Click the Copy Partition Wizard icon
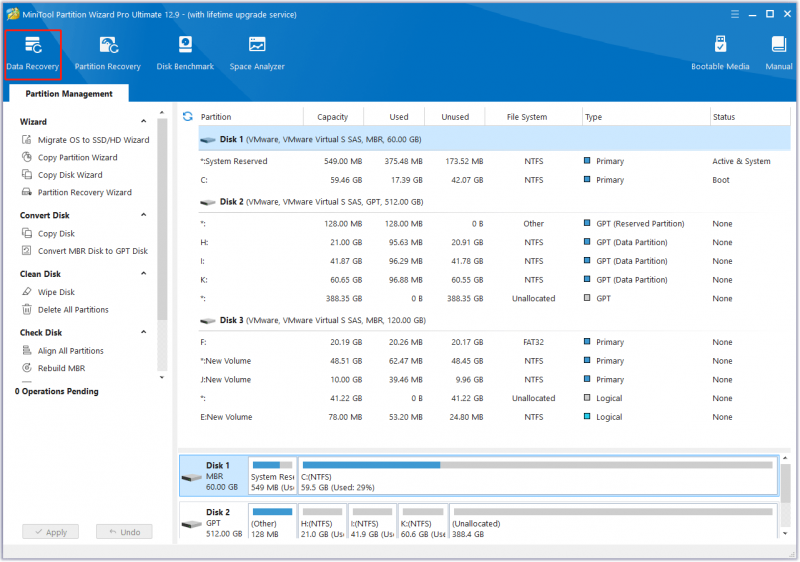Image resolution: width=800 pixels, height=562 pixels. [27, 157]
